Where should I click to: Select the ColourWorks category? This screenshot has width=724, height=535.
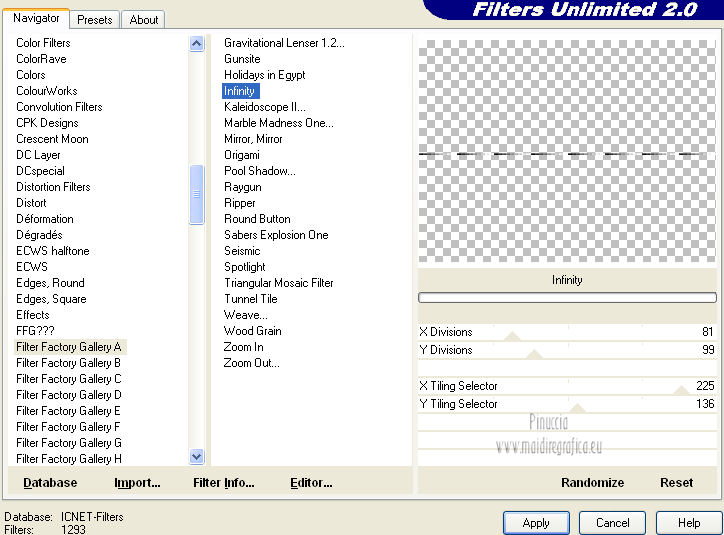click(x=47, y=91)
